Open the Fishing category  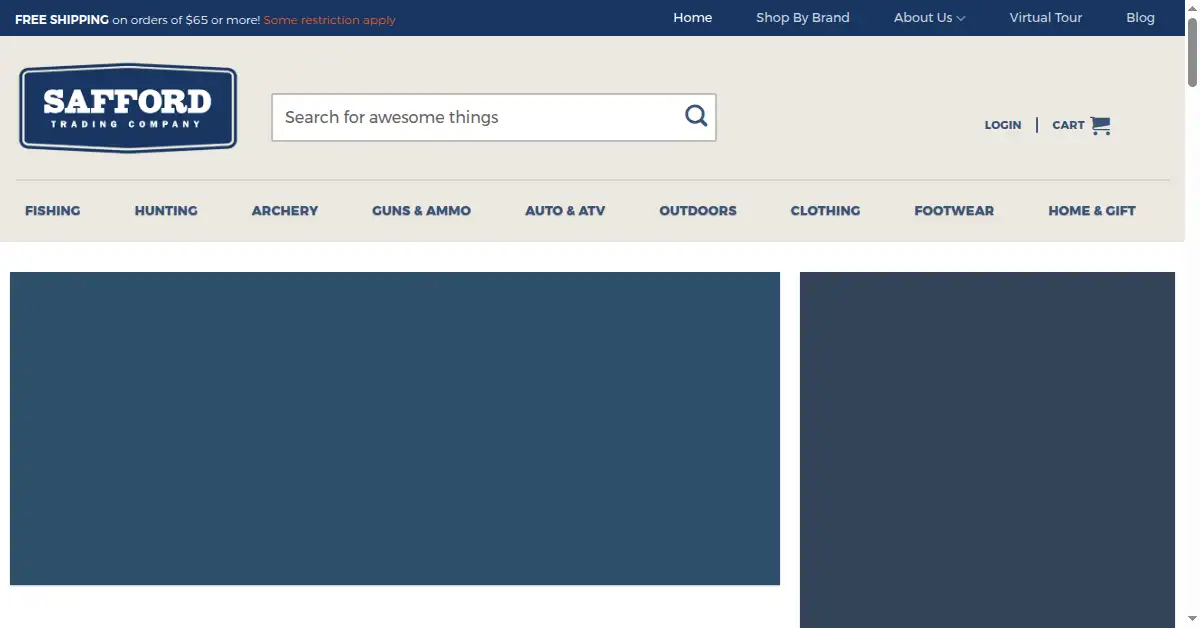pyautogui.click(x=53, y=211)
